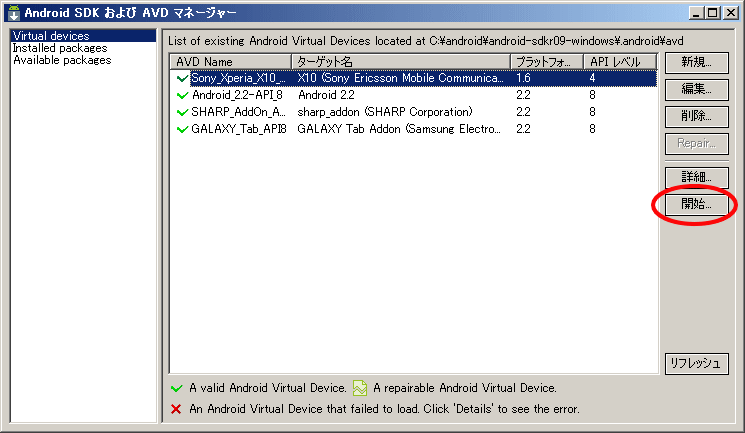Viewport: 745px width, 433px height.
Task: Sort by the ターゲット名 column header
Action: point(401,62)
